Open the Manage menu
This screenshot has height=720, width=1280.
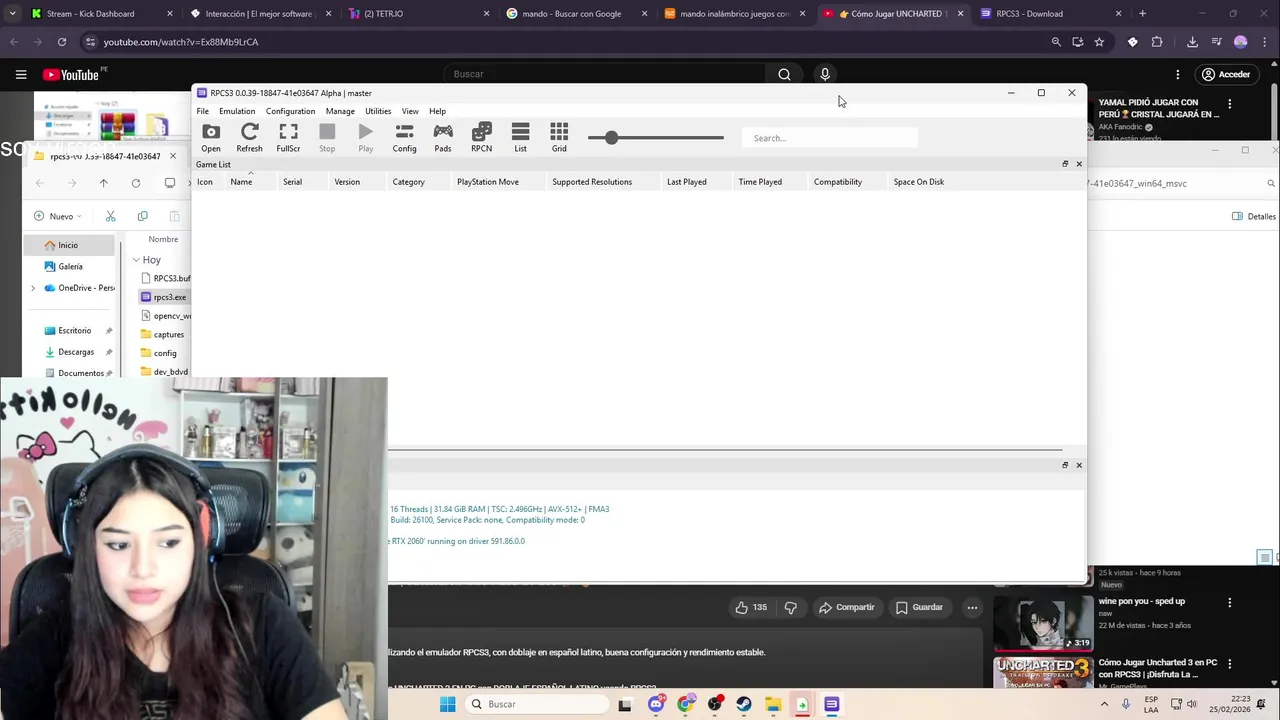point(340,111)
